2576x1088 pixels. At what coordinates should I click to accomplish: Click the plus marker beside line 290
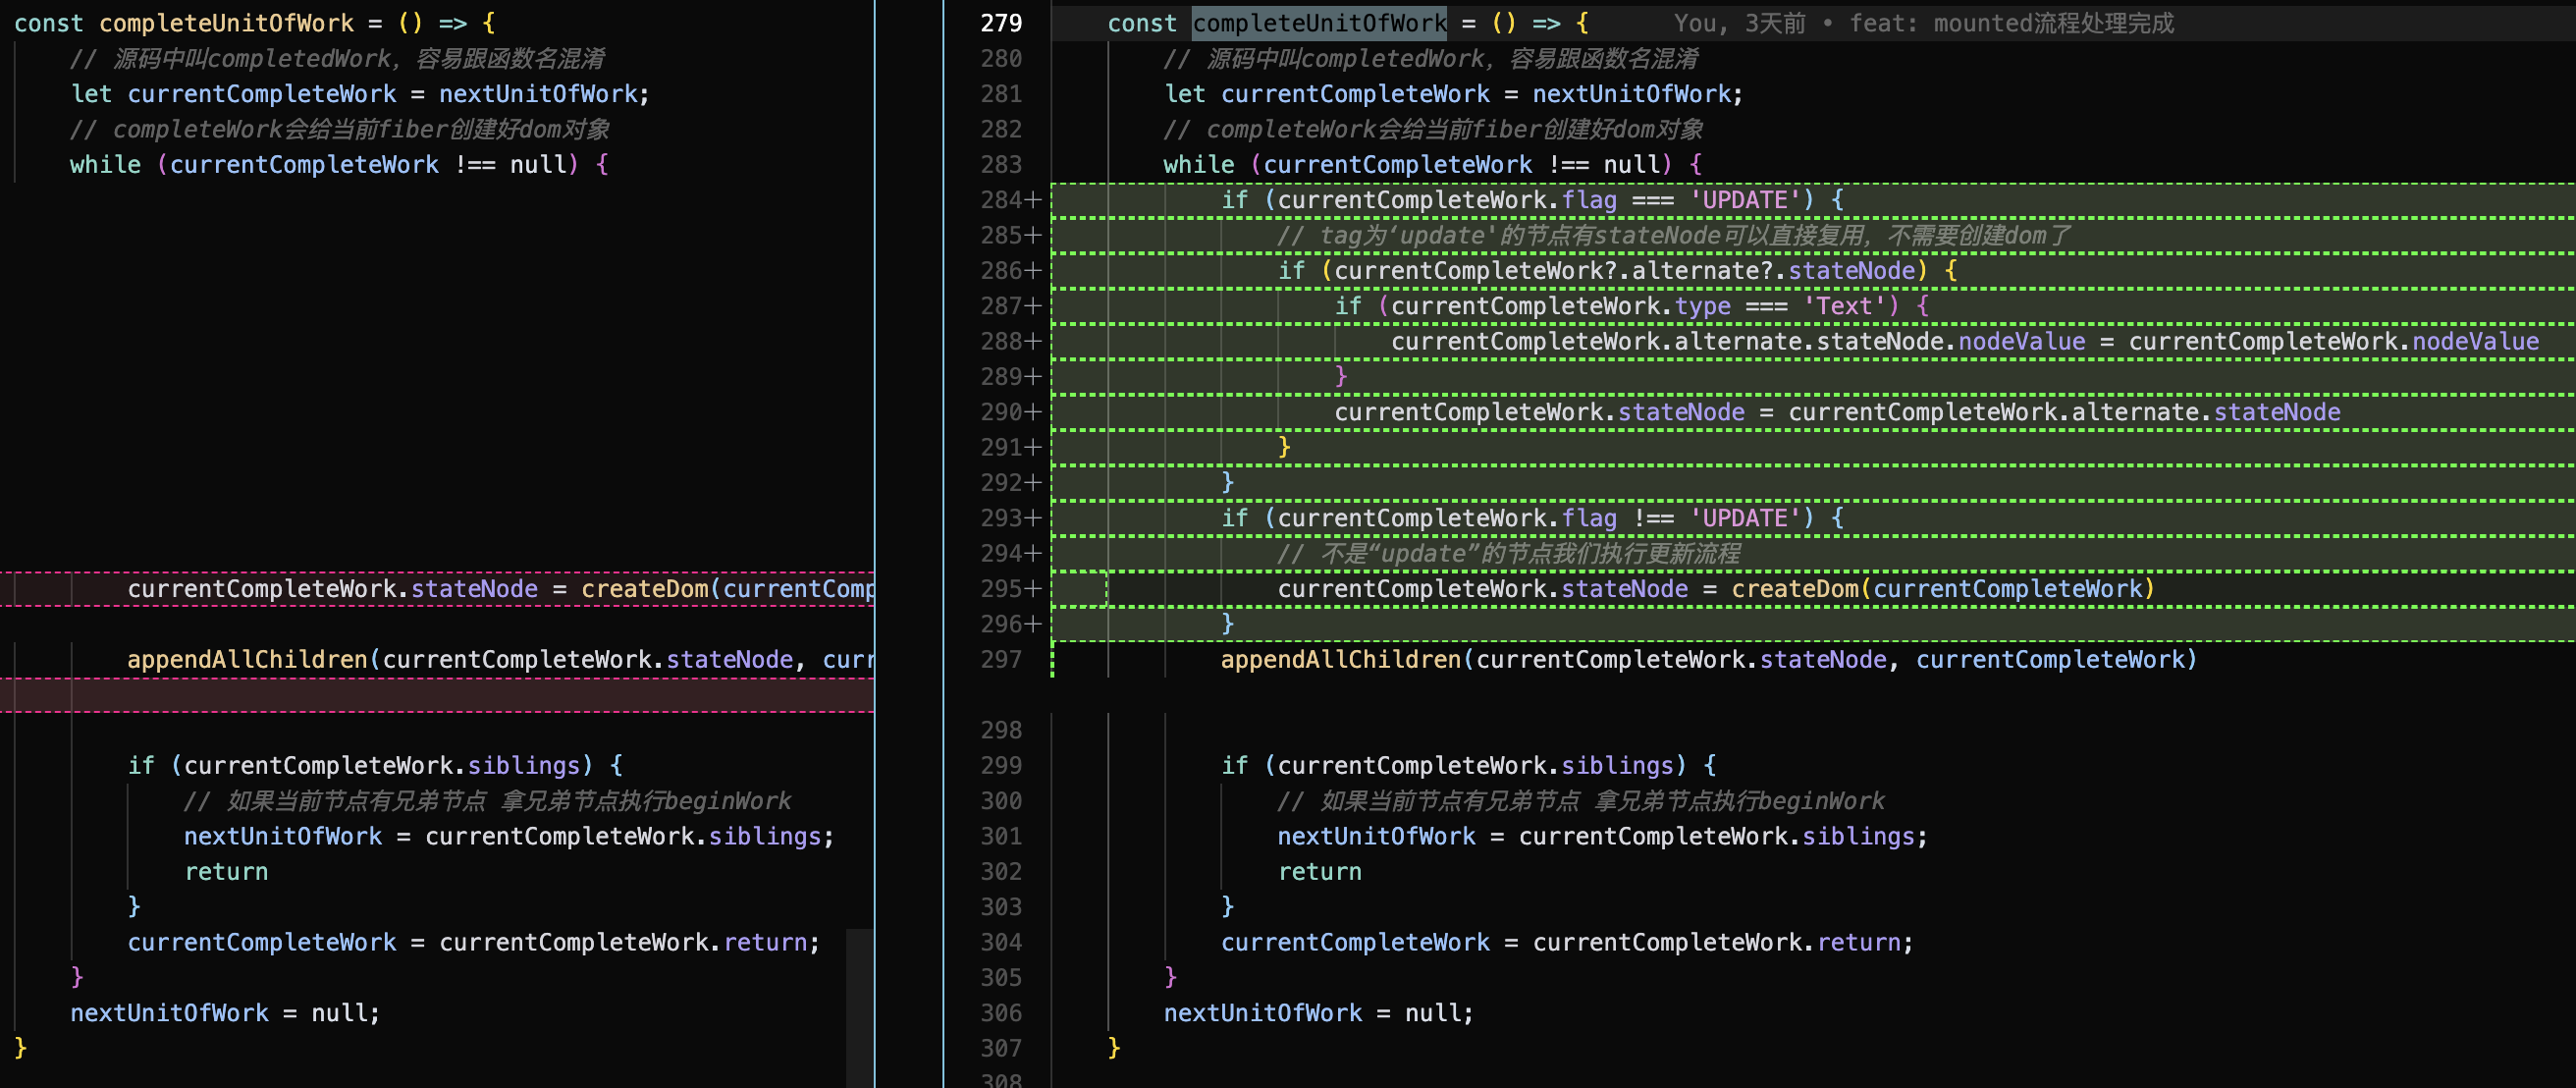(1033, 412)
